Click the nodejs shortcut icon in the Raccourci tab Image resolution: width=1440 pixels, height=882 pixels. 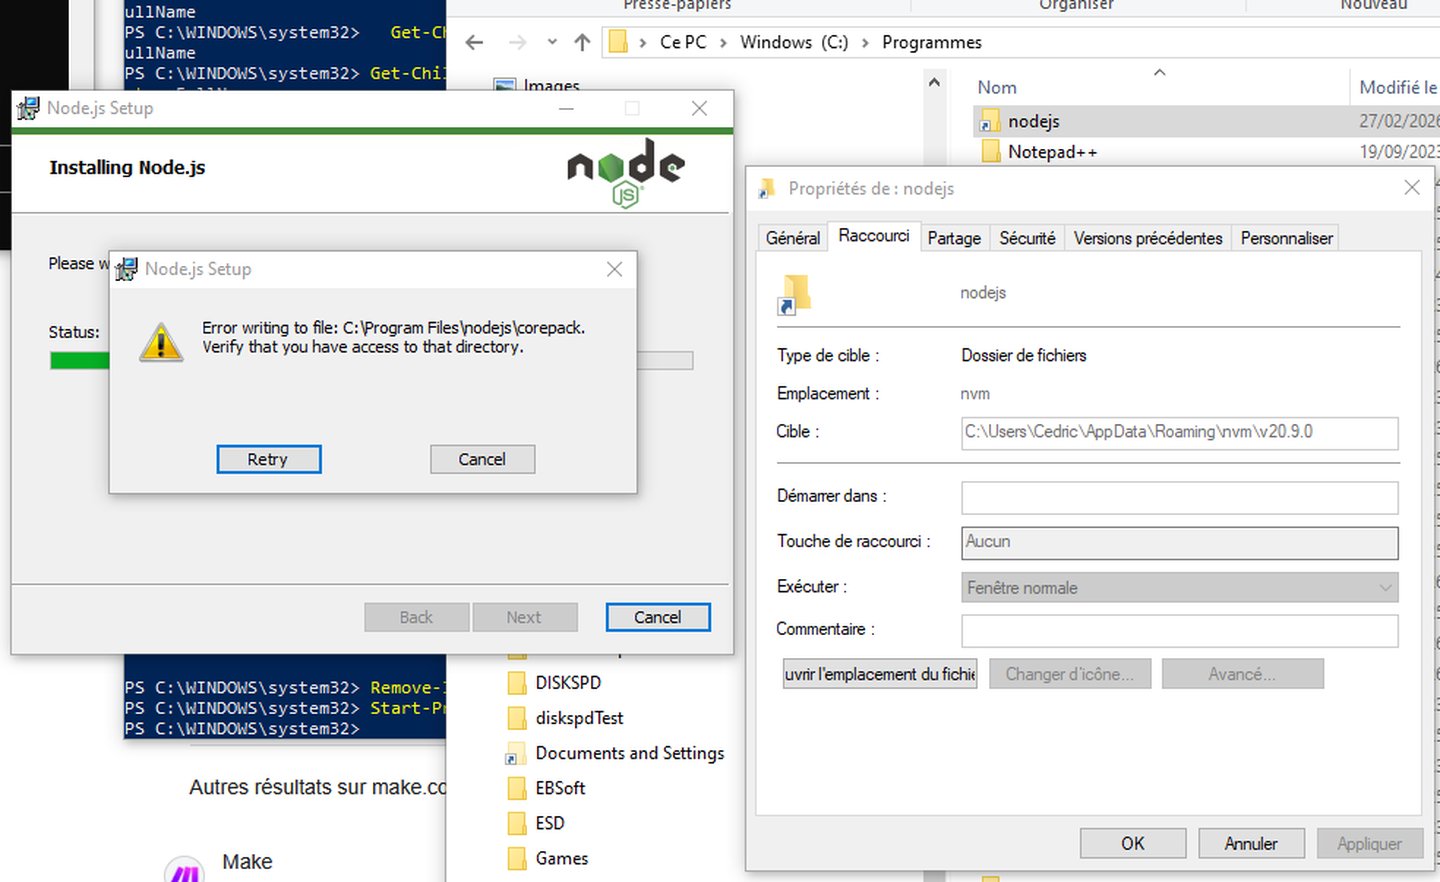point(794,294)
